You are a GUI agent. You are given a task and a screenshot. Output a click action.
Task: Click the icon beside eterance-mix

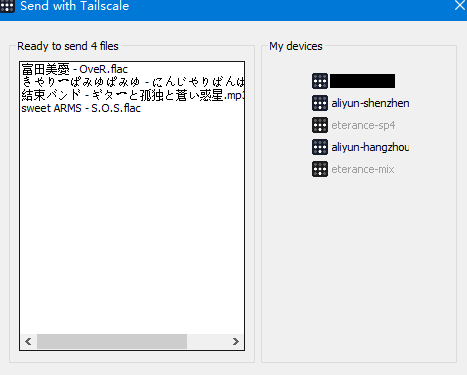320,169
